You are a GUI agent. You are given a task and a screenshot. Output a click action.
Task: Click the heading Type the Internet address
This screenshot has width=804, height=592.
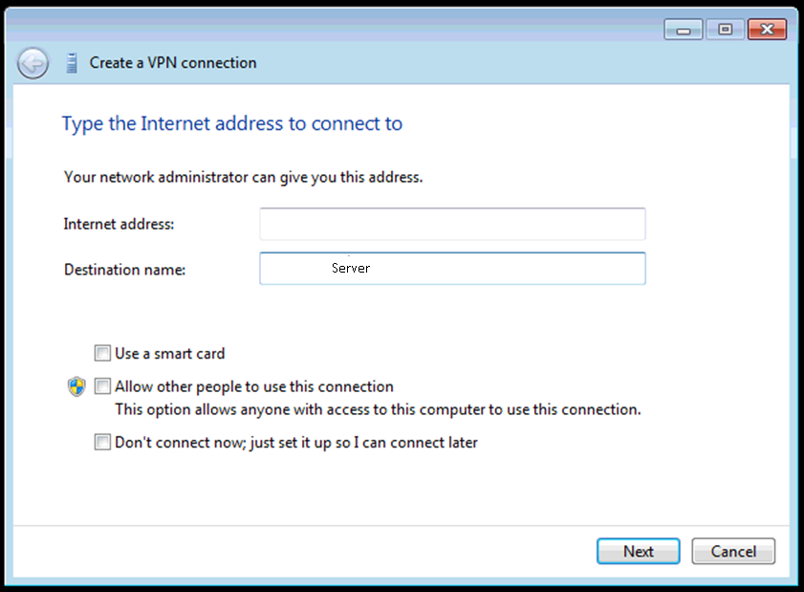click(232, 124)
